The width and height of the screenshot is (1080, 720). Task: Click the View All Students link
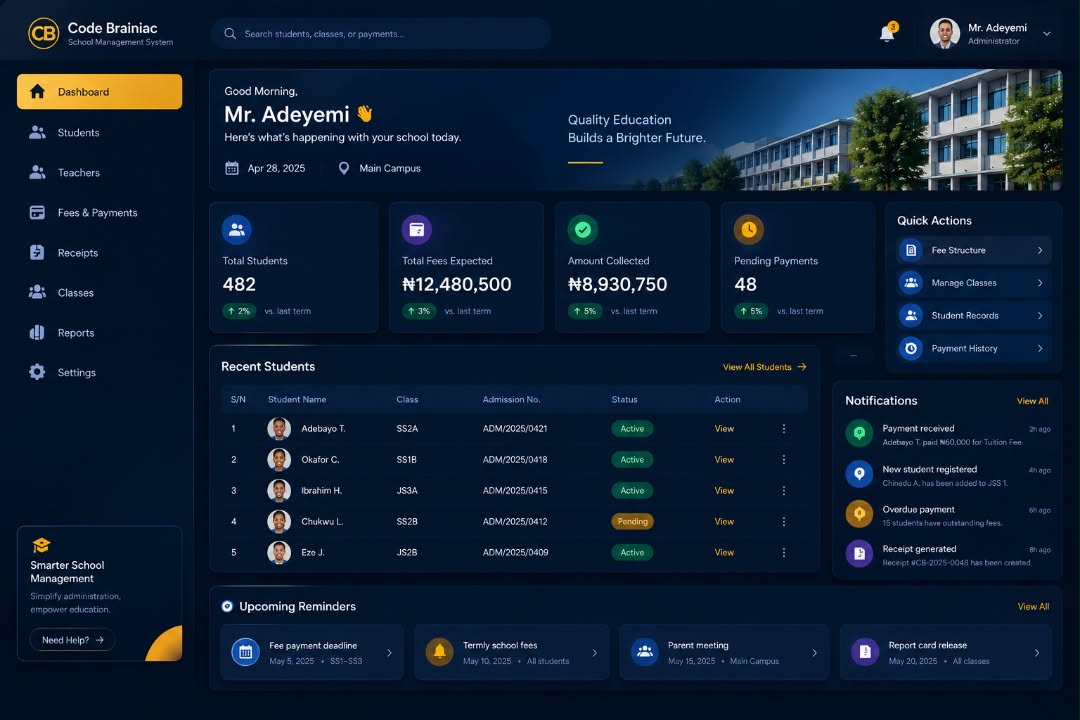765,367
